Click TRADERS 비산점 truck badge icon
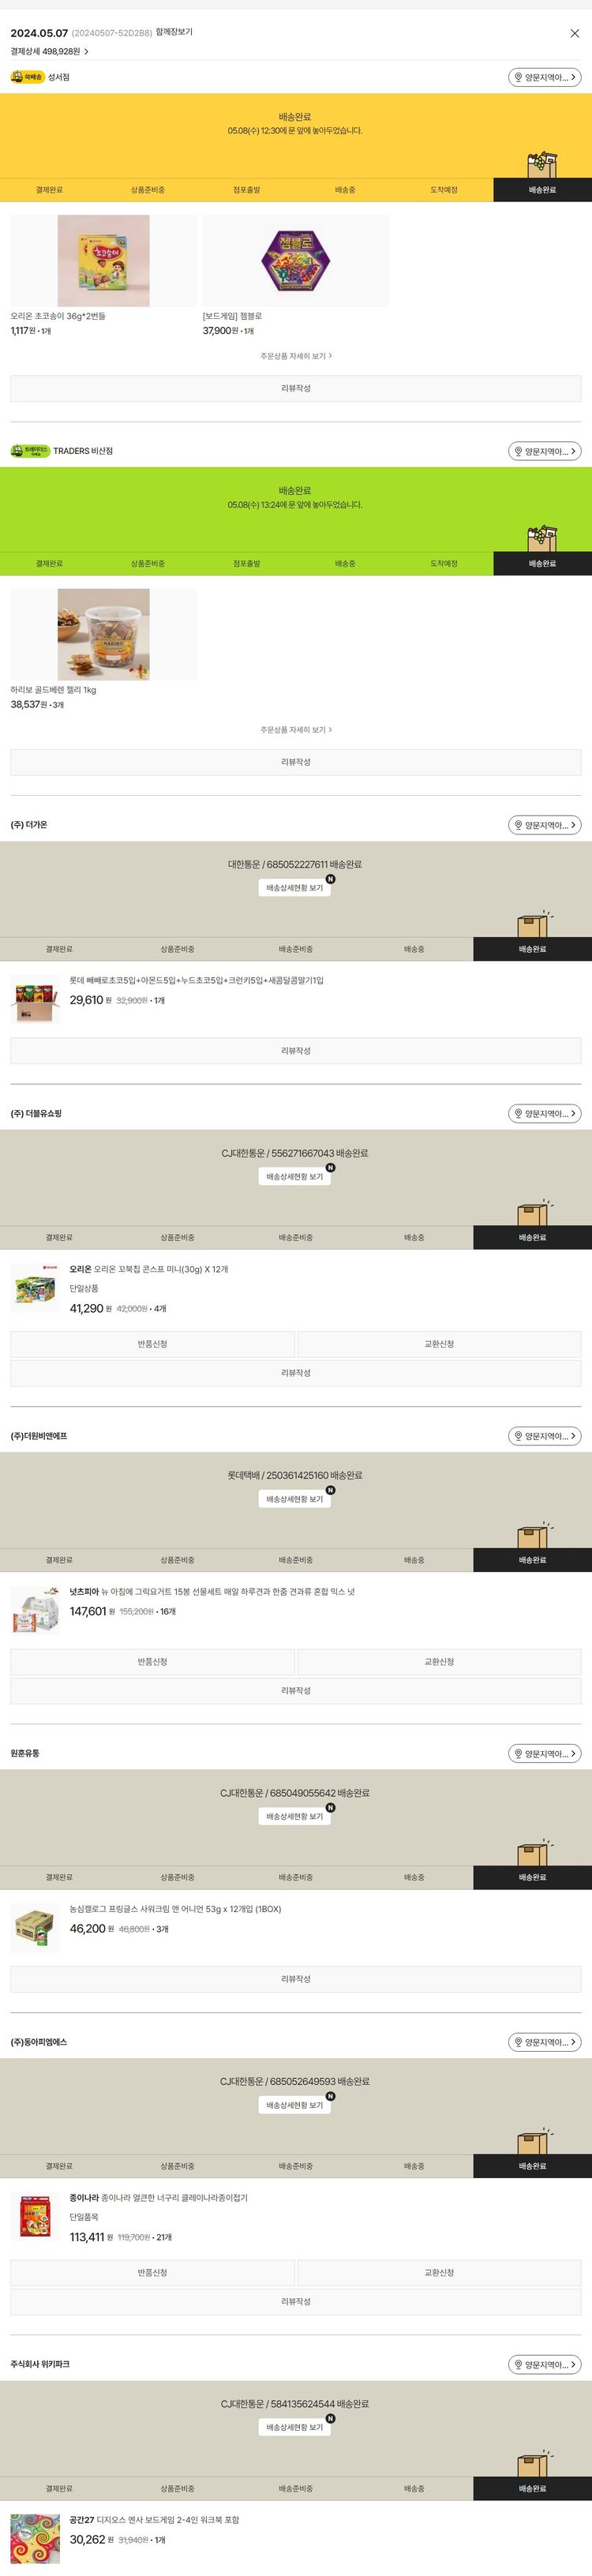Viewport: 592px width, 2576px height. coord(30,451)
